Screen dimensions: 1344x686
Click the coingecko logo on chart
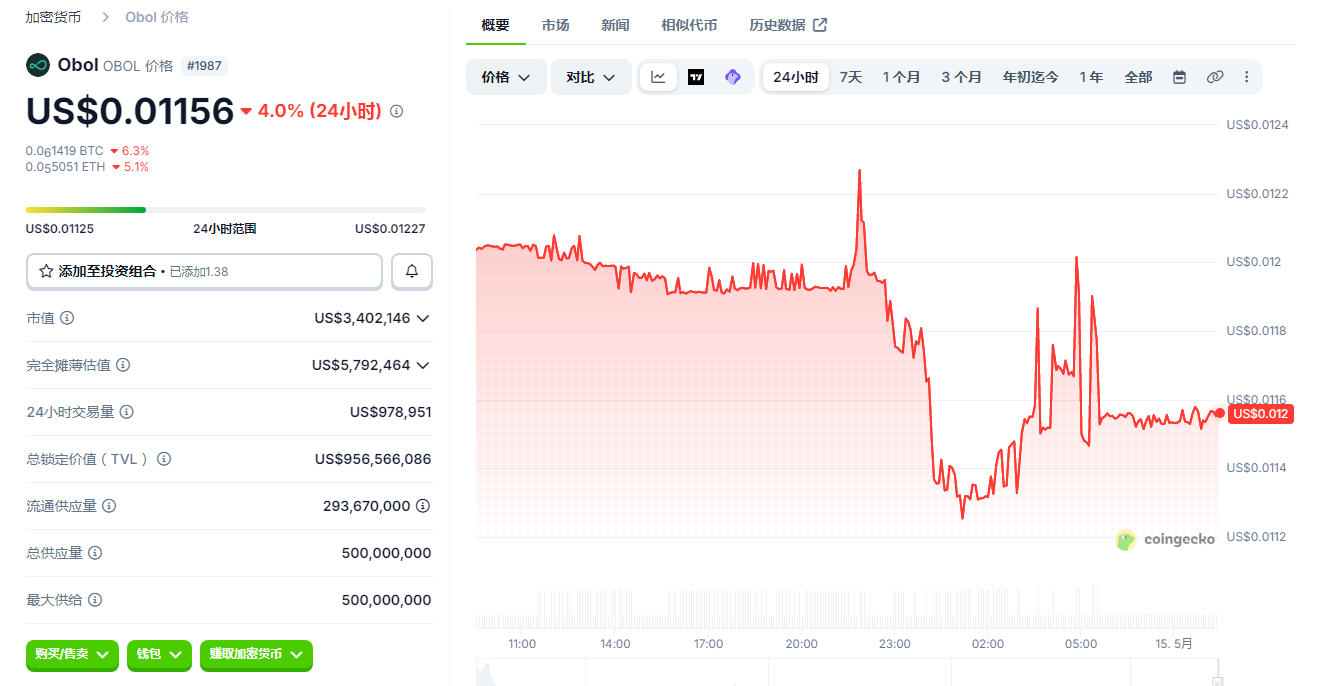(1166, 540)
